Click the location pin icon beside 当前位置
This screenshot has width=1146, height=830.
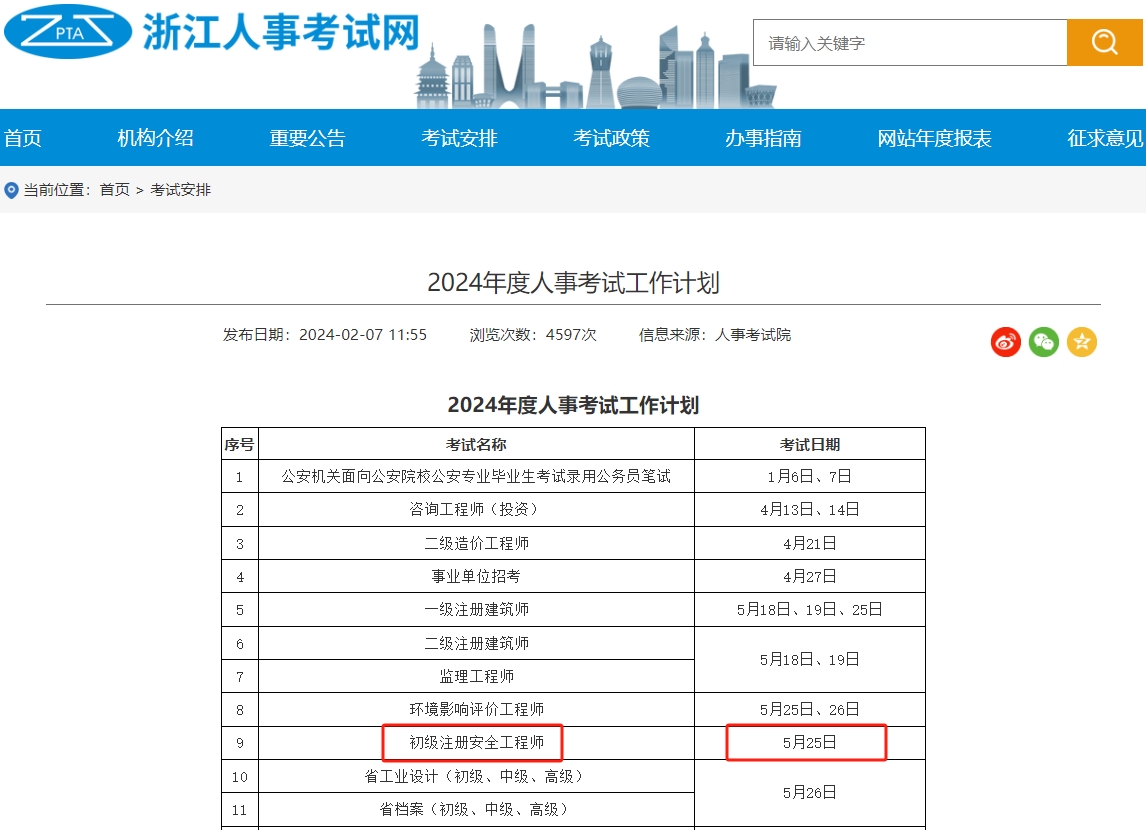tap(11, 189)
